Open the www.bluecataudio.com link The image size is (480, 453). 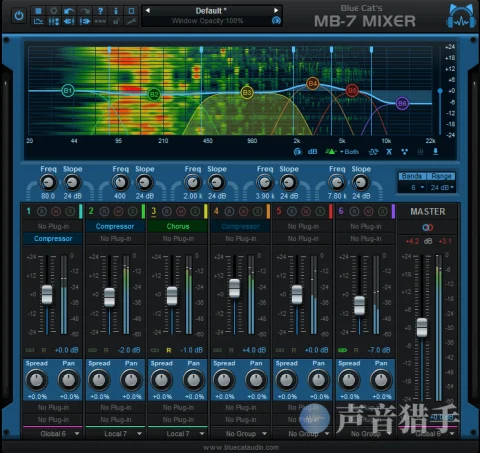click(241, 447)
